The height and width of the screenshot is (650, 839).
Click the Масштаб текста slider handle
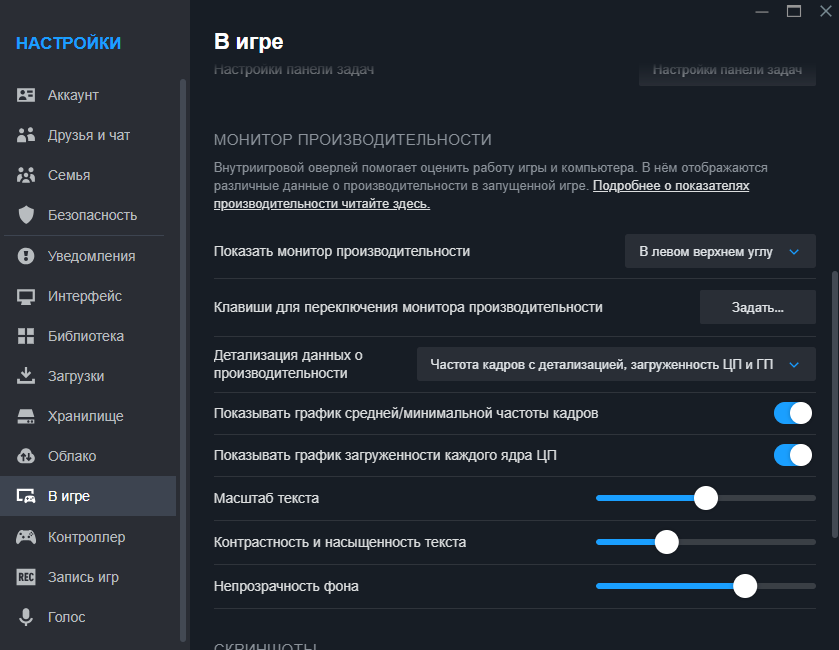706,498
